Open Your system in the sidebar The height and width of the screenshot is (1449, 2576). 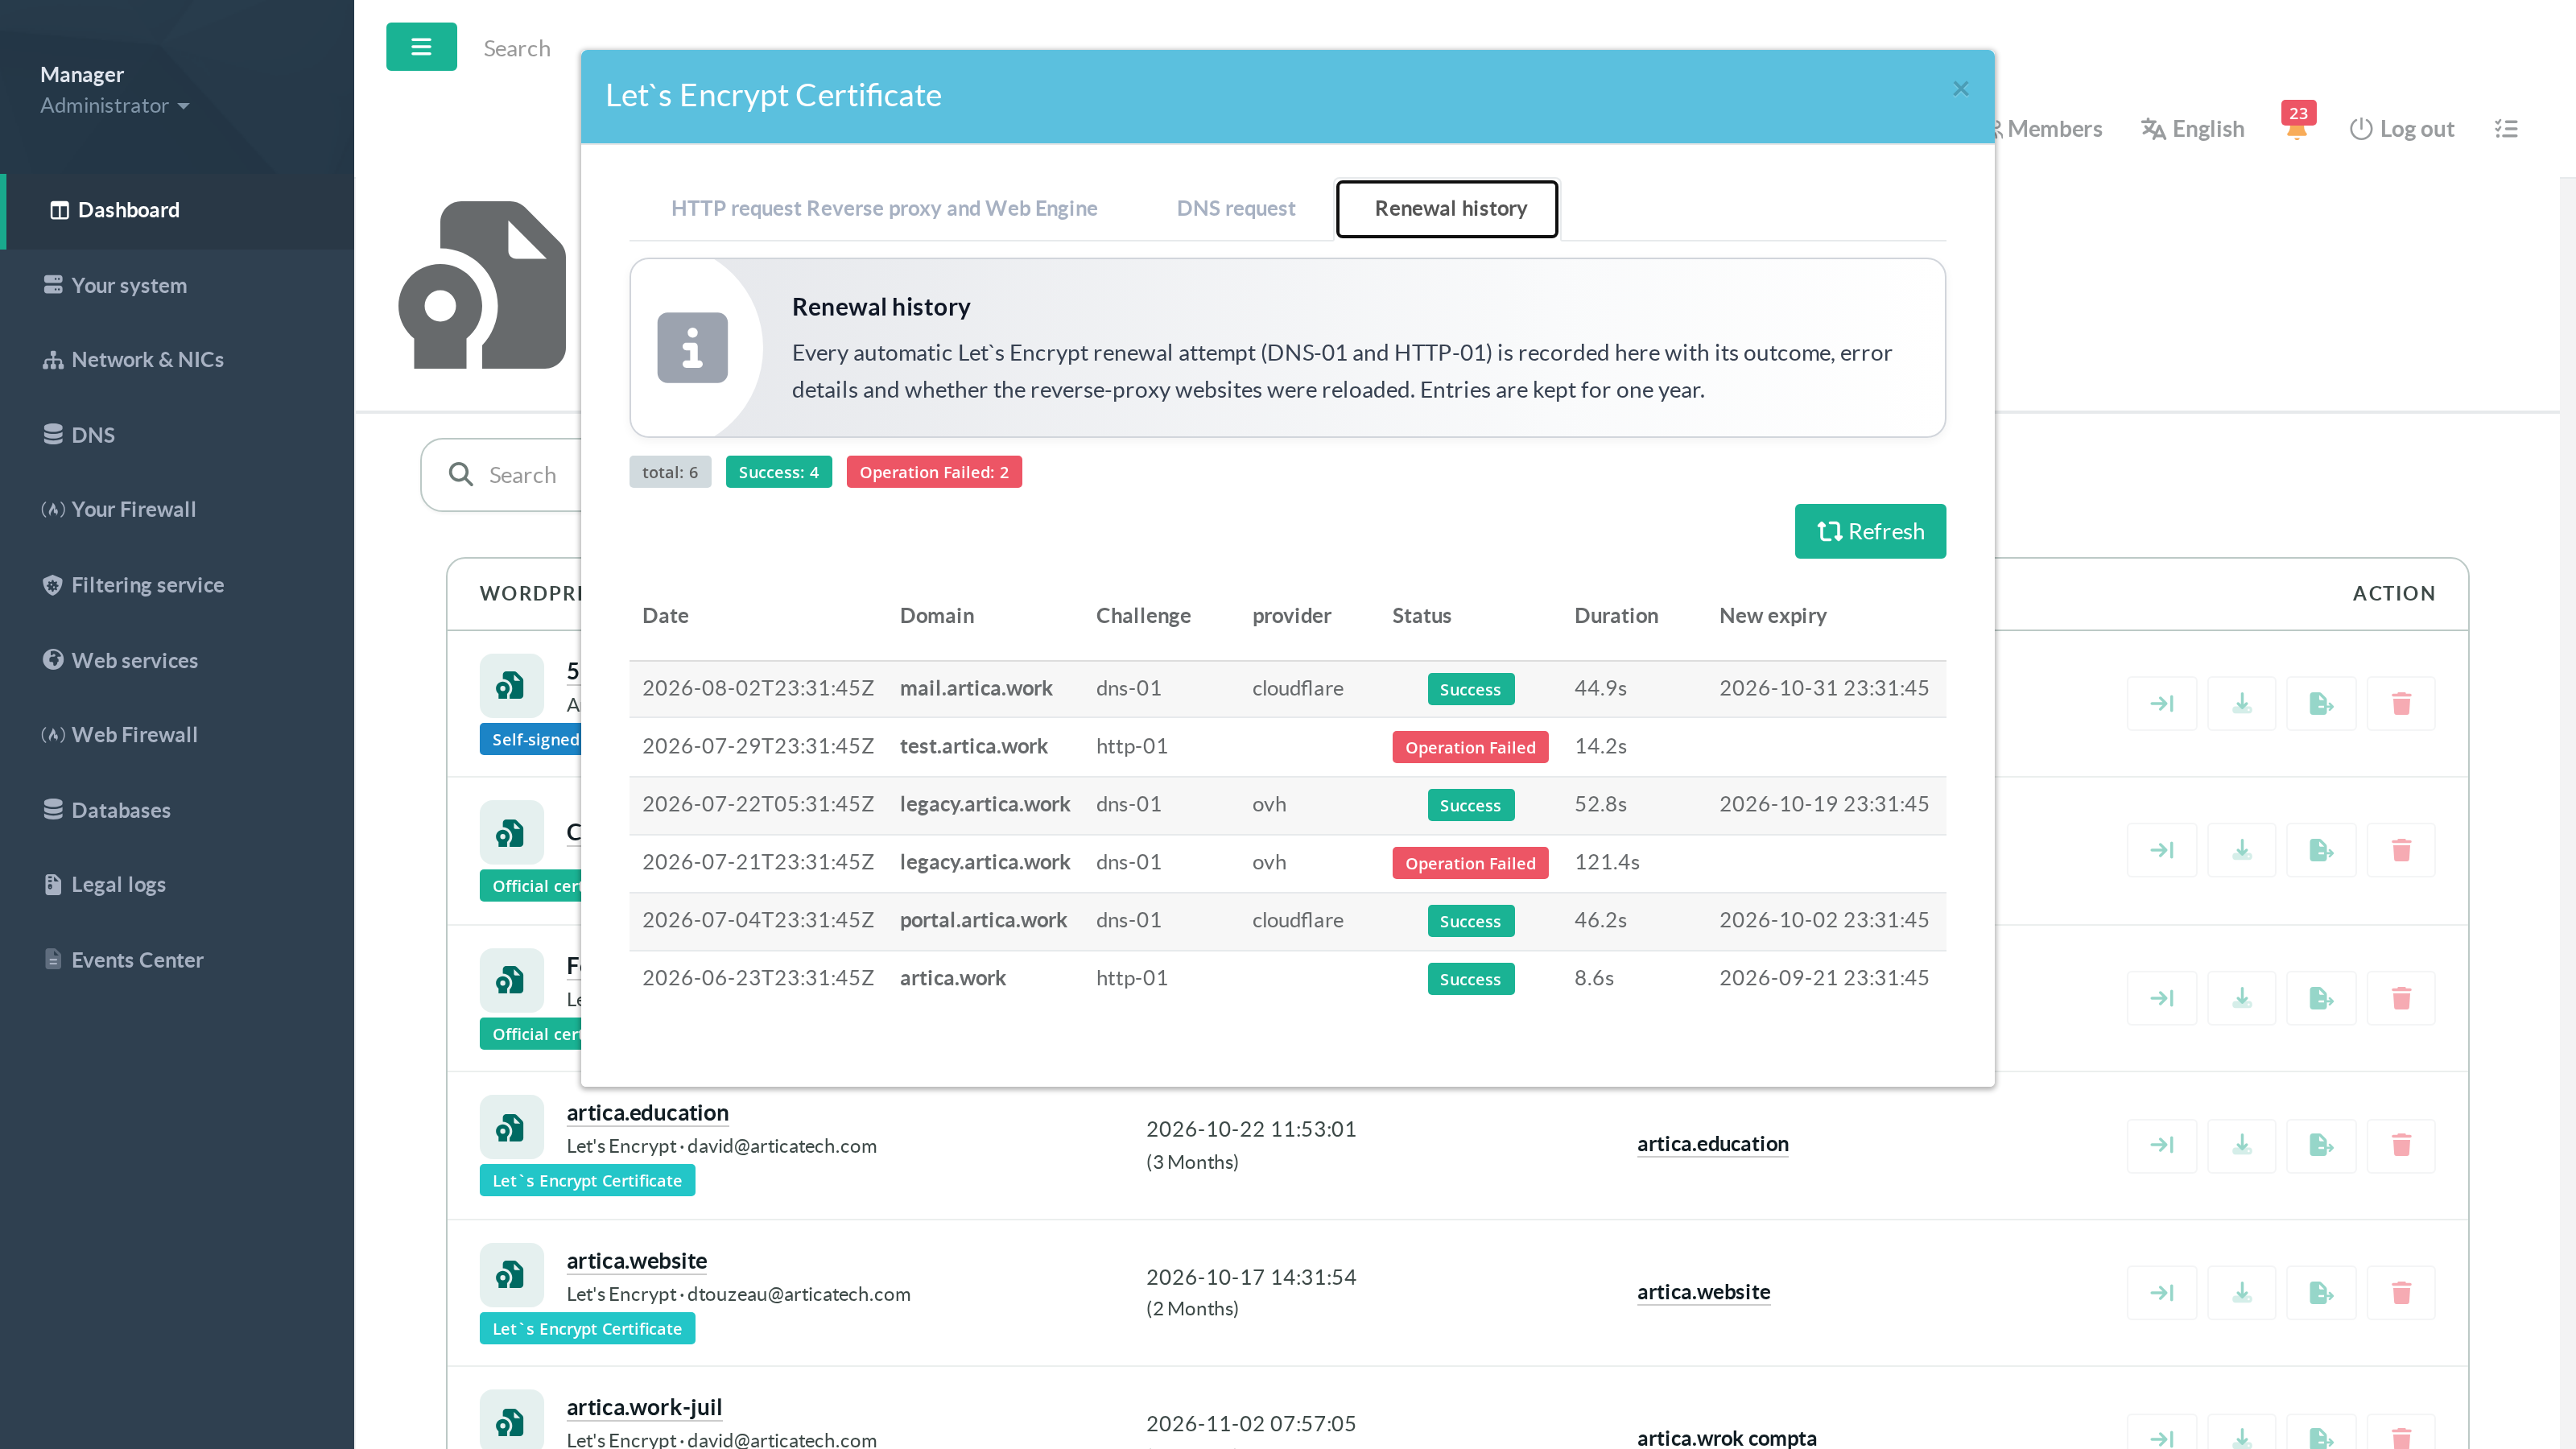179,285
